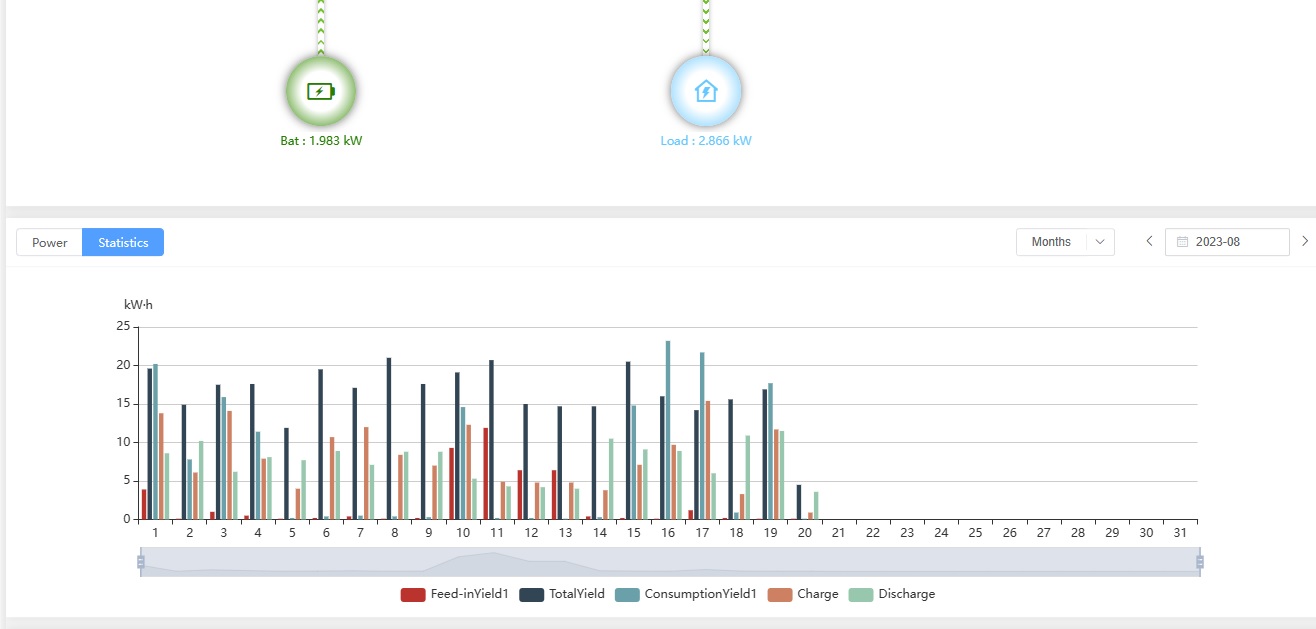
Task: Click the Load : 2.866 kW label
Action: click(x=706, y=141)
